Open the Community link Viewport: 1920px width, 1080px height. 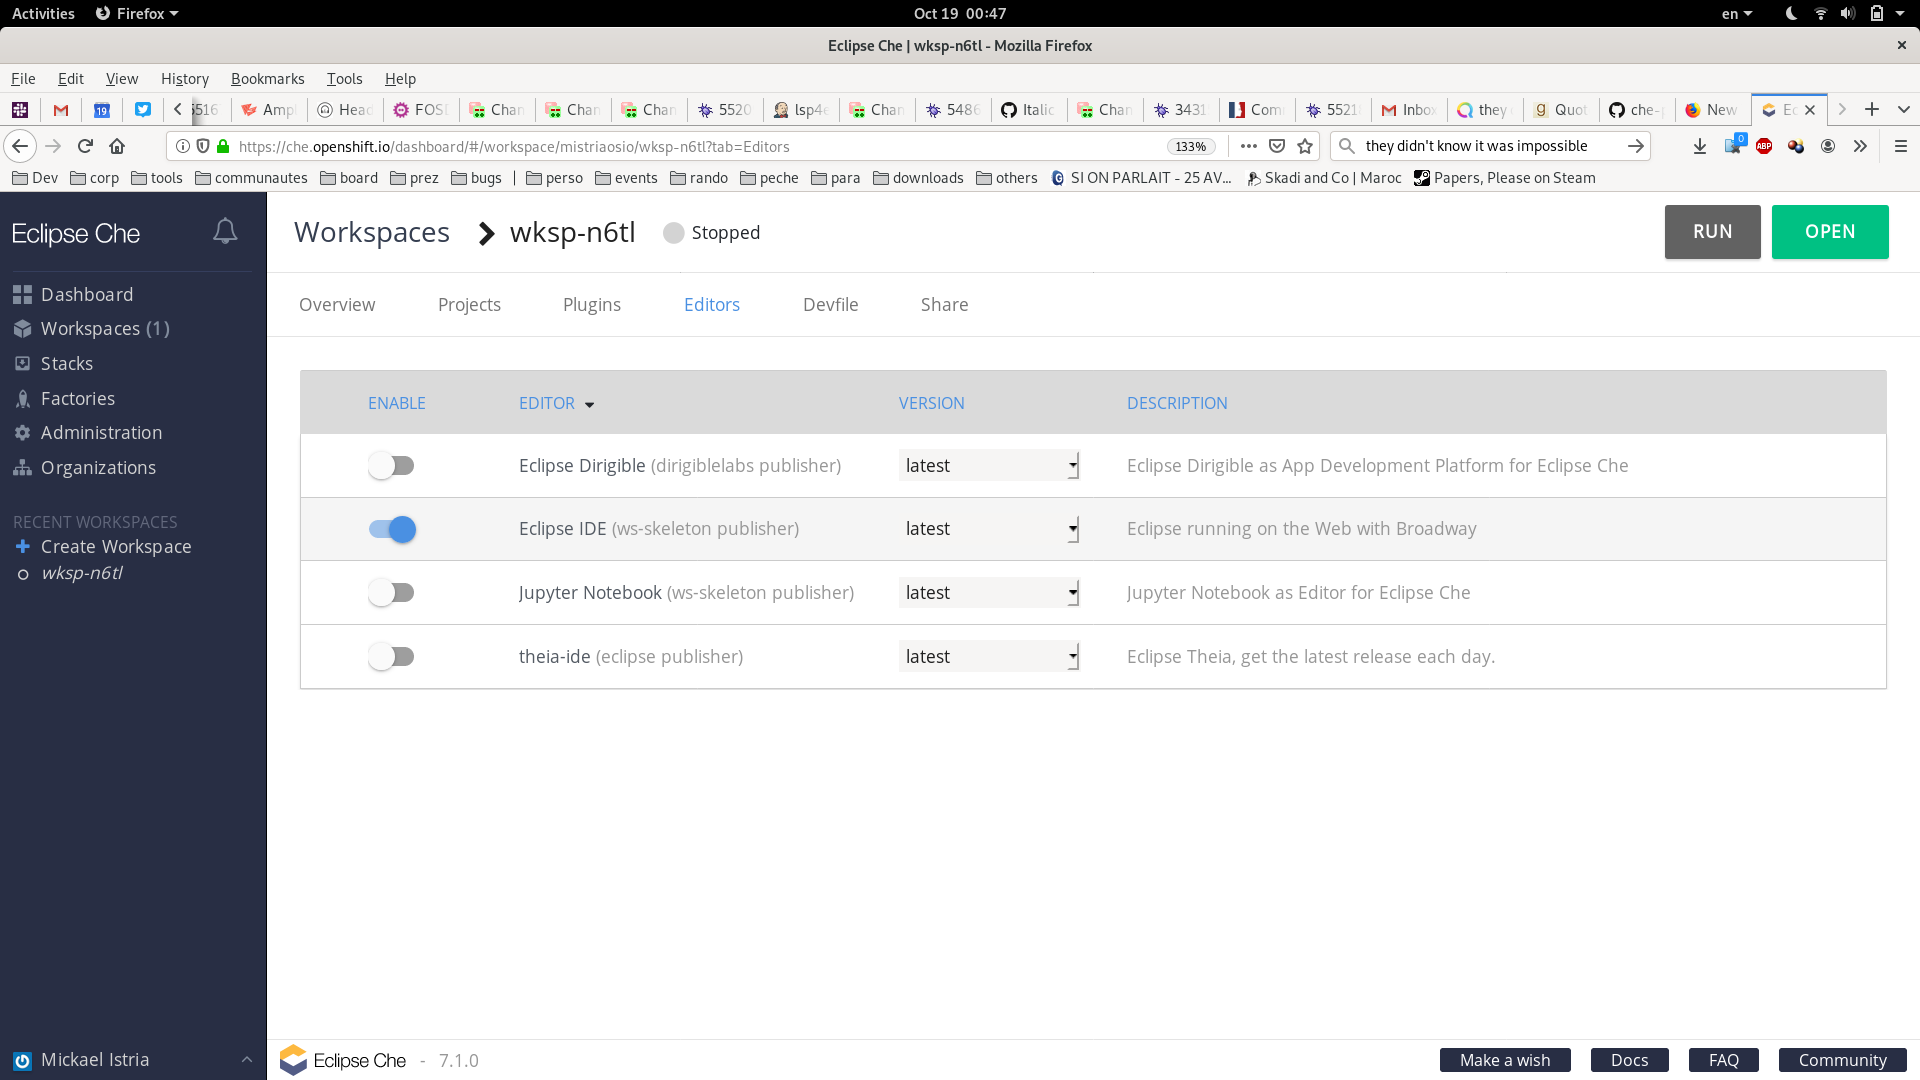tap(1842, 1060)
